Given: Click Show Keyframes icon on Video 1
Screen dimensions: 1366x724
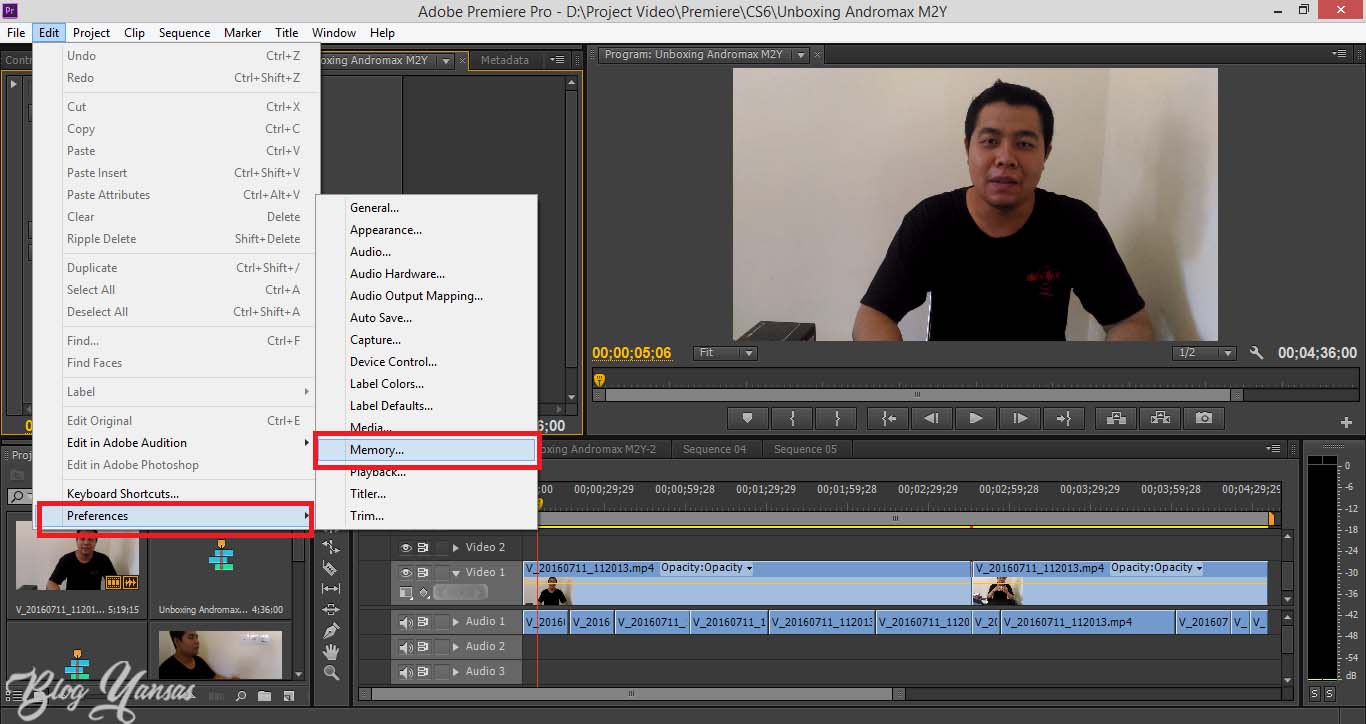Looking at the screenshot, I should point(424,593).
